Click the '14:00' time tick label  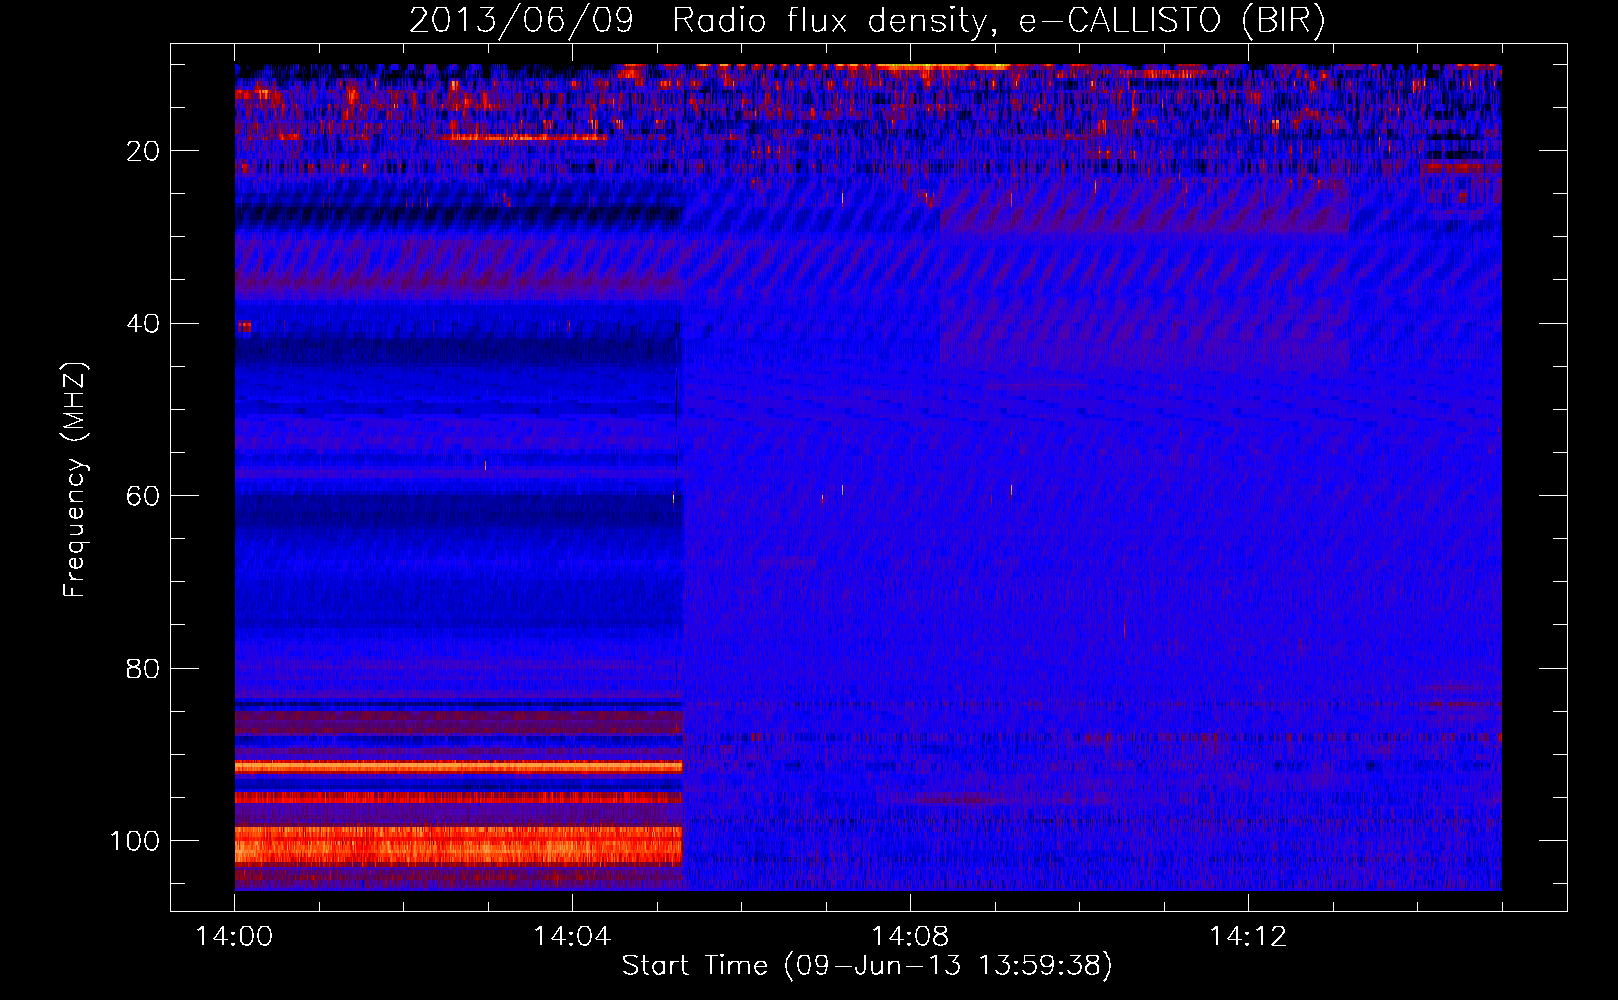click(x=234, y=937)
